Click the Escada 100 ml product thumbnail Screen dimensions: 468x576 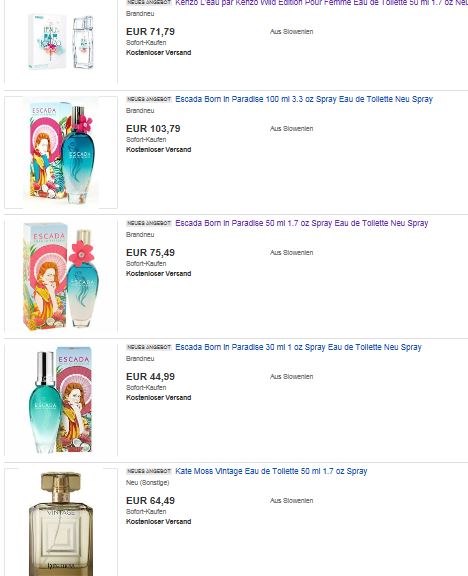[61, 152]
